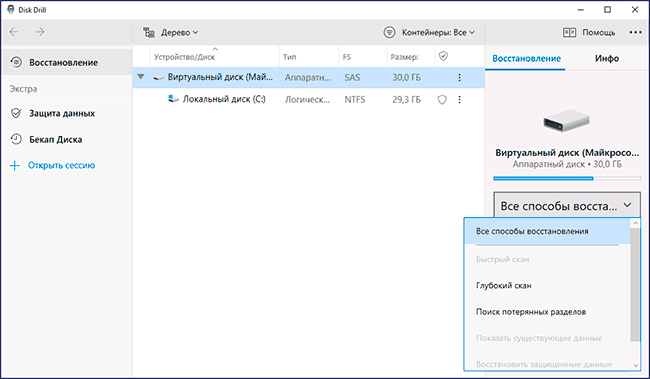Open the three-dot more options menu
Viewport: 650px width, 379px height.
point(635,32)
